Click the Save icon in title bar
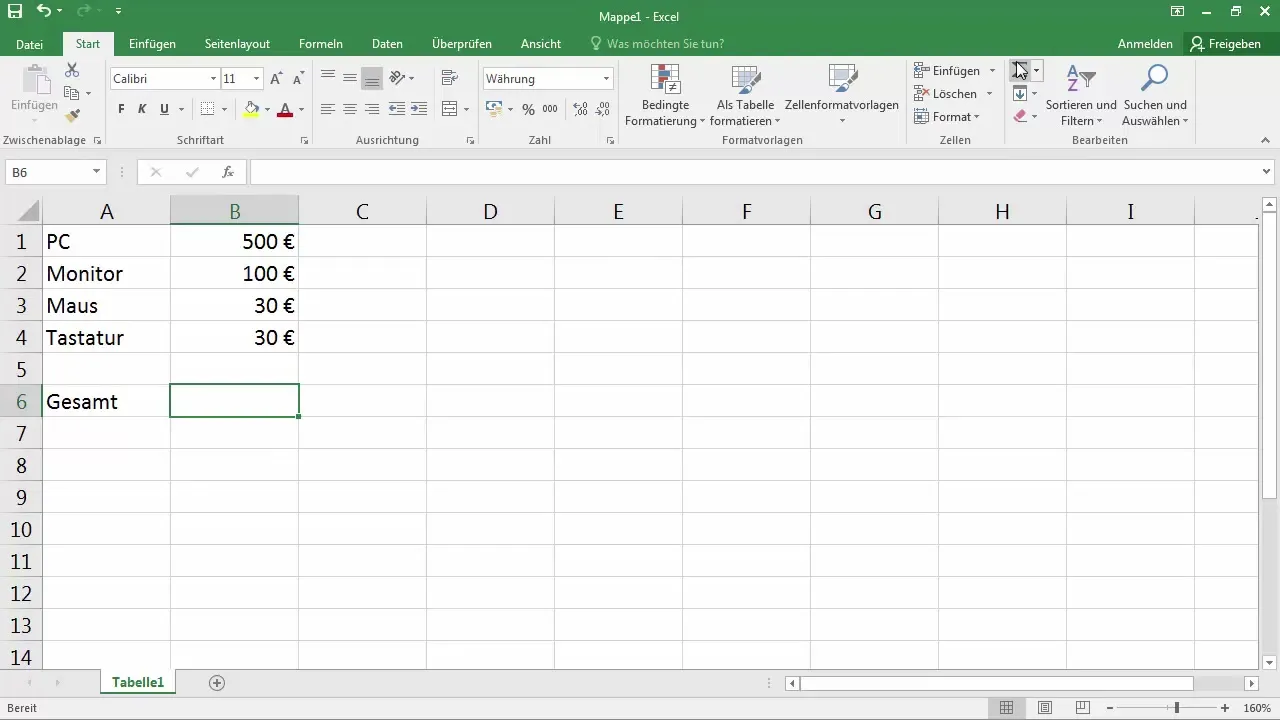 pos(15,12)
